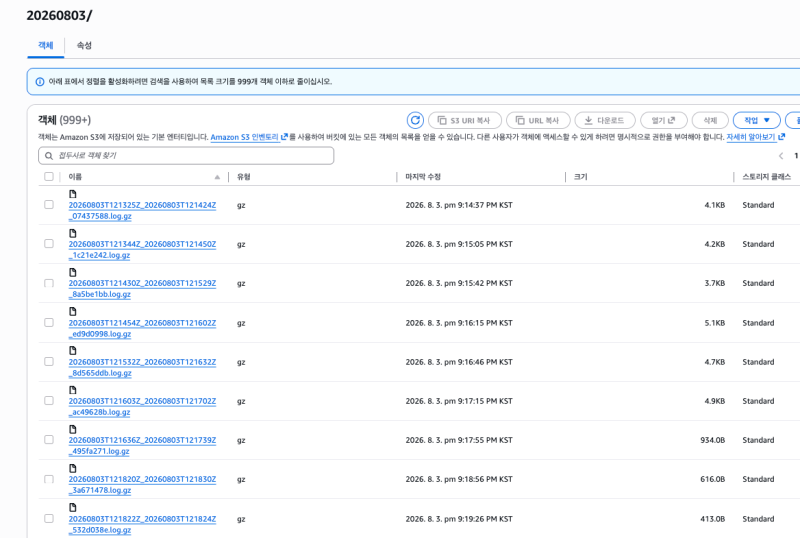Switch to the 속성 tab
The image size is (800, 538).
coord(84,45)
